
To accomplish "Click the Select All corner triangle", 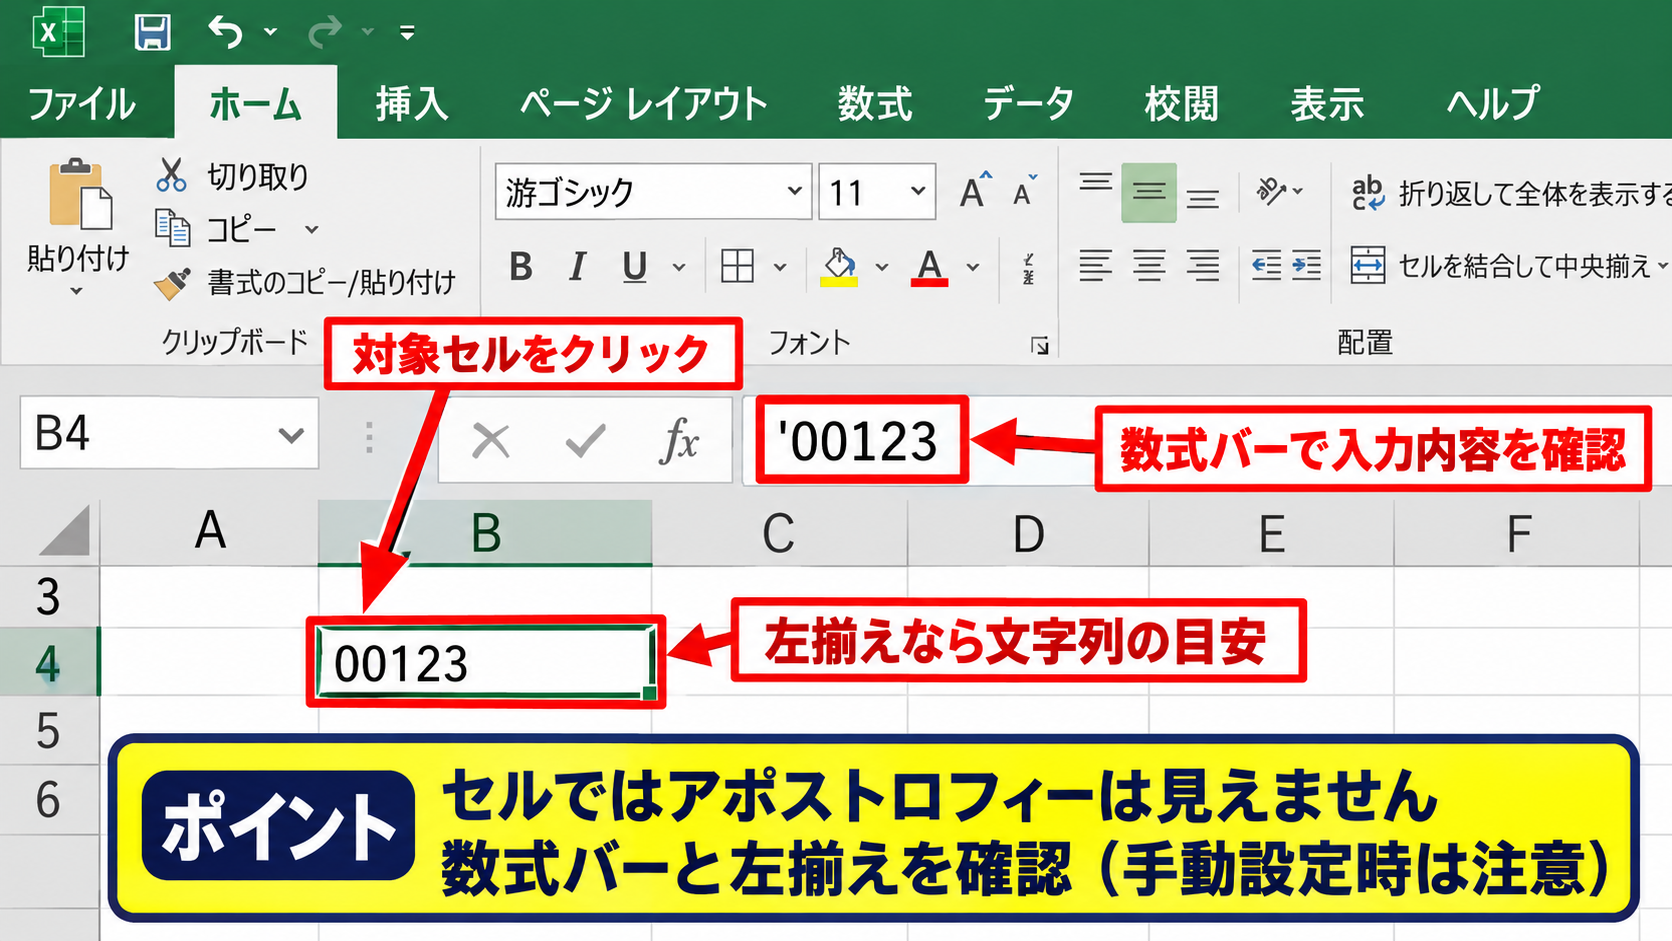I will [65, 530].
